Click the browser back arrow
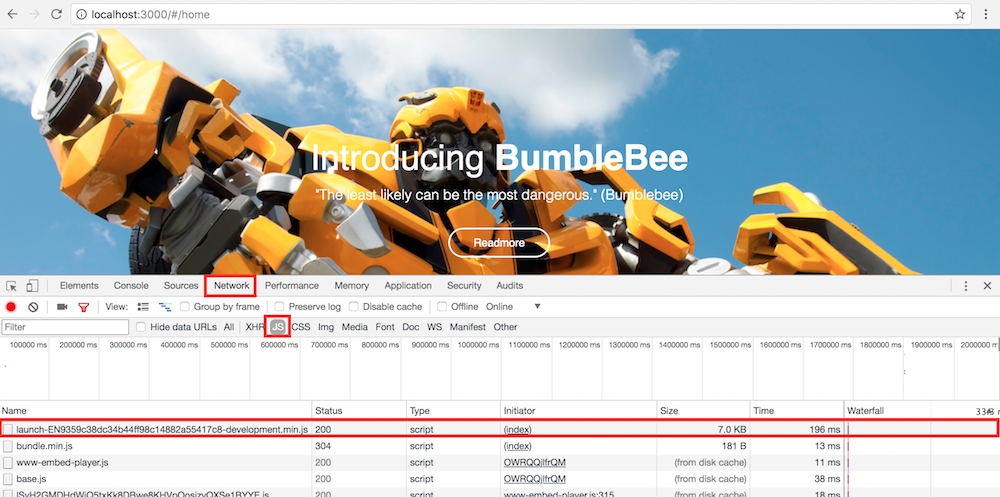Image resolution: width=1000 pixels, height=497 pixels. [x=12, y=14]
